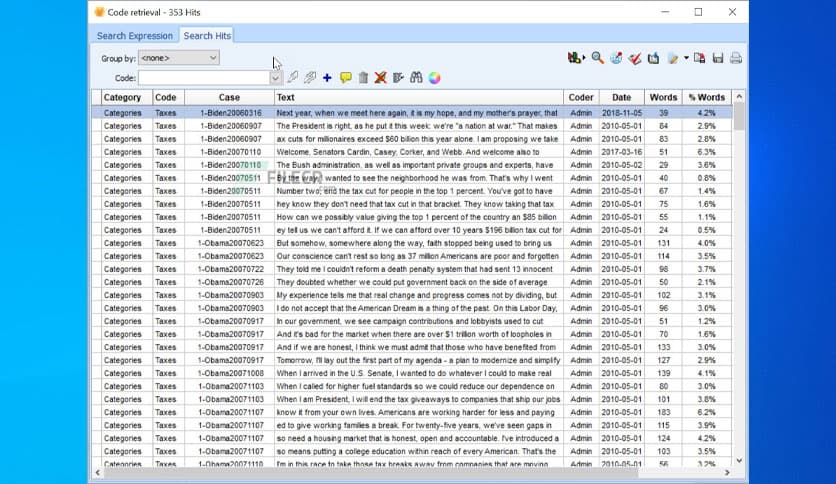
Task: Expand the arrow beside the notepad icon
Action: [x=686, y=58]
